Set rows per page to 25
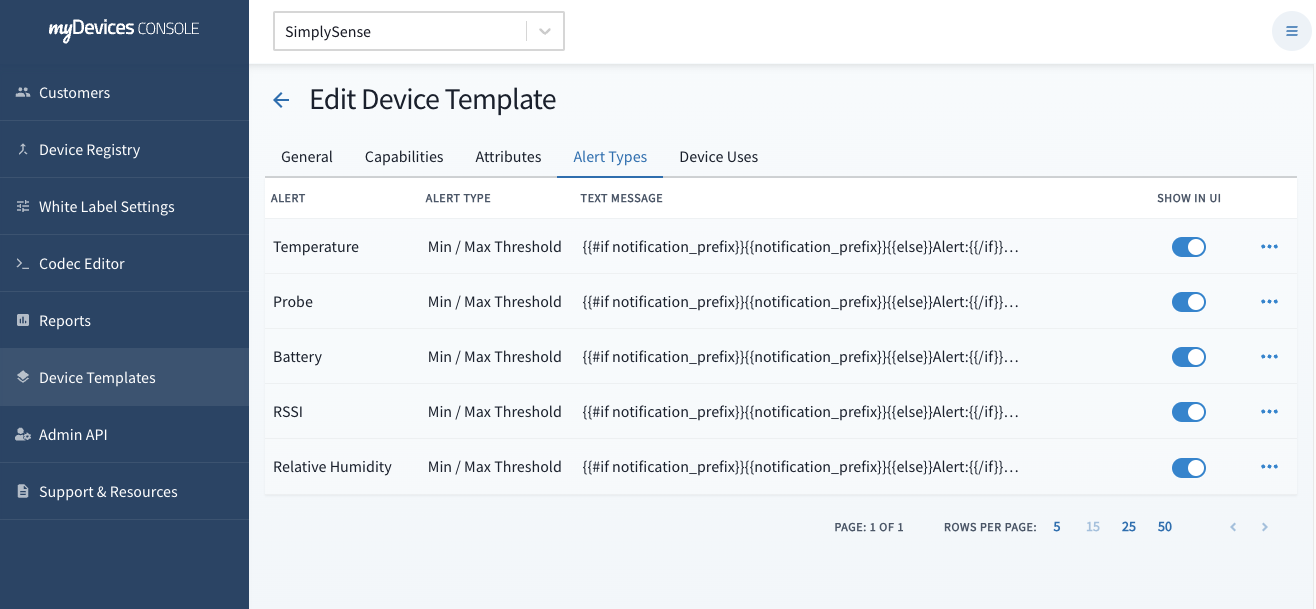1316x609 pixels. click(x=1128, y=527)
